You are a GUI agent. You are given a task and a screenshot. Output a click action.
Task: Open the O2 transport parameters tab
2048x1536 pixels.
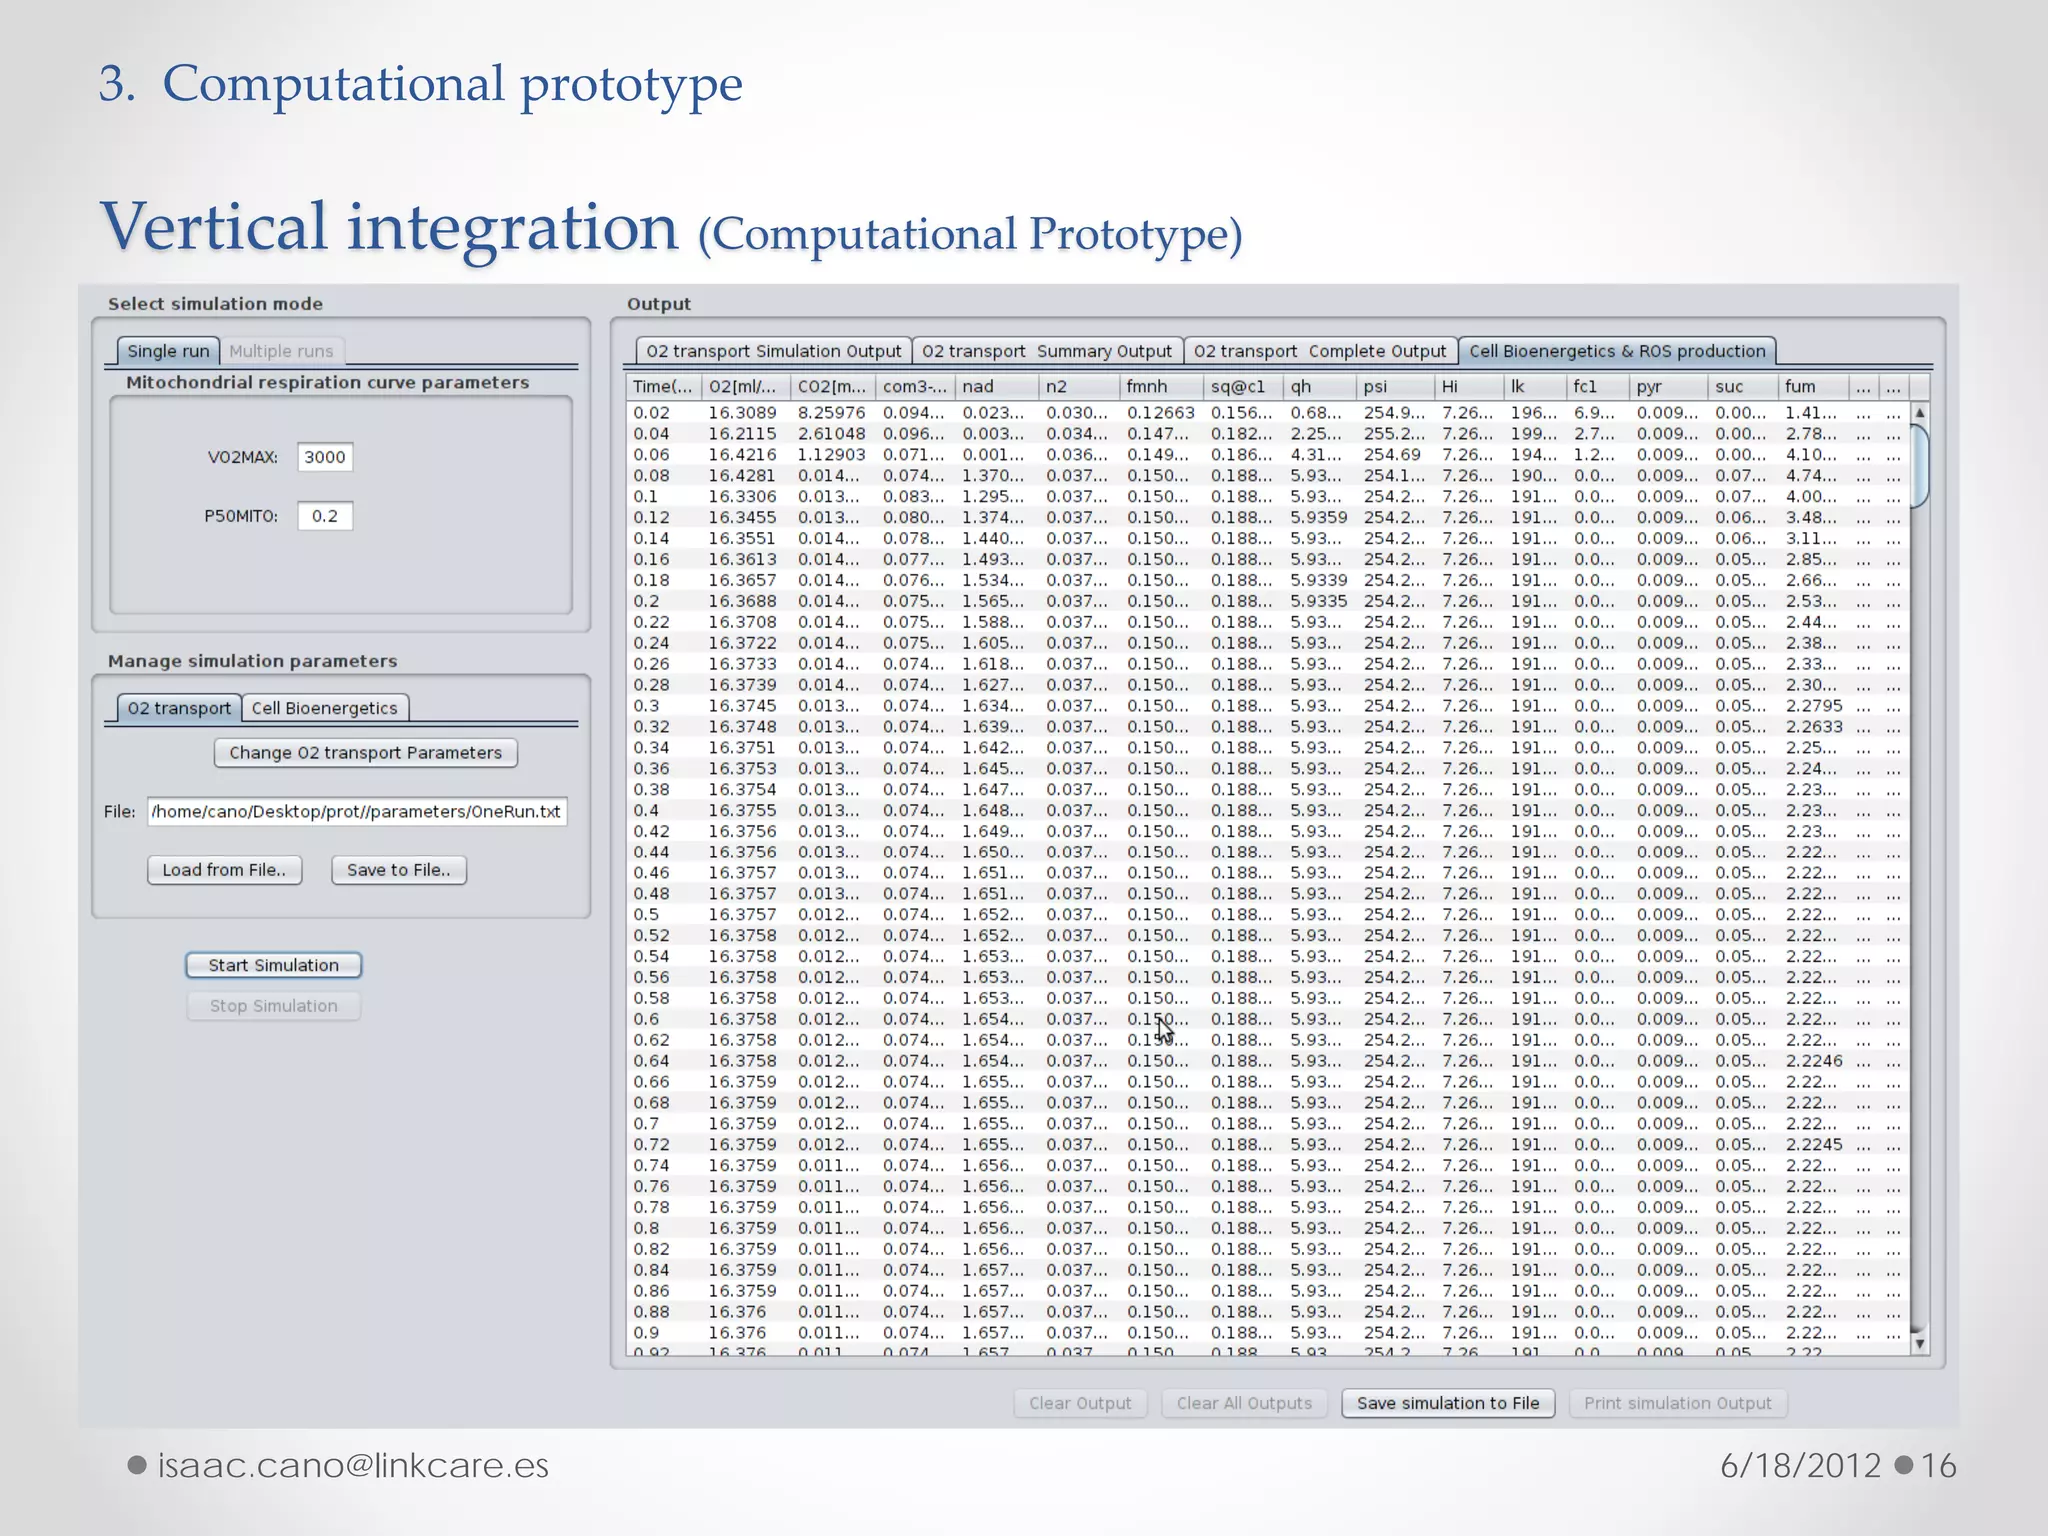point(179,708)
